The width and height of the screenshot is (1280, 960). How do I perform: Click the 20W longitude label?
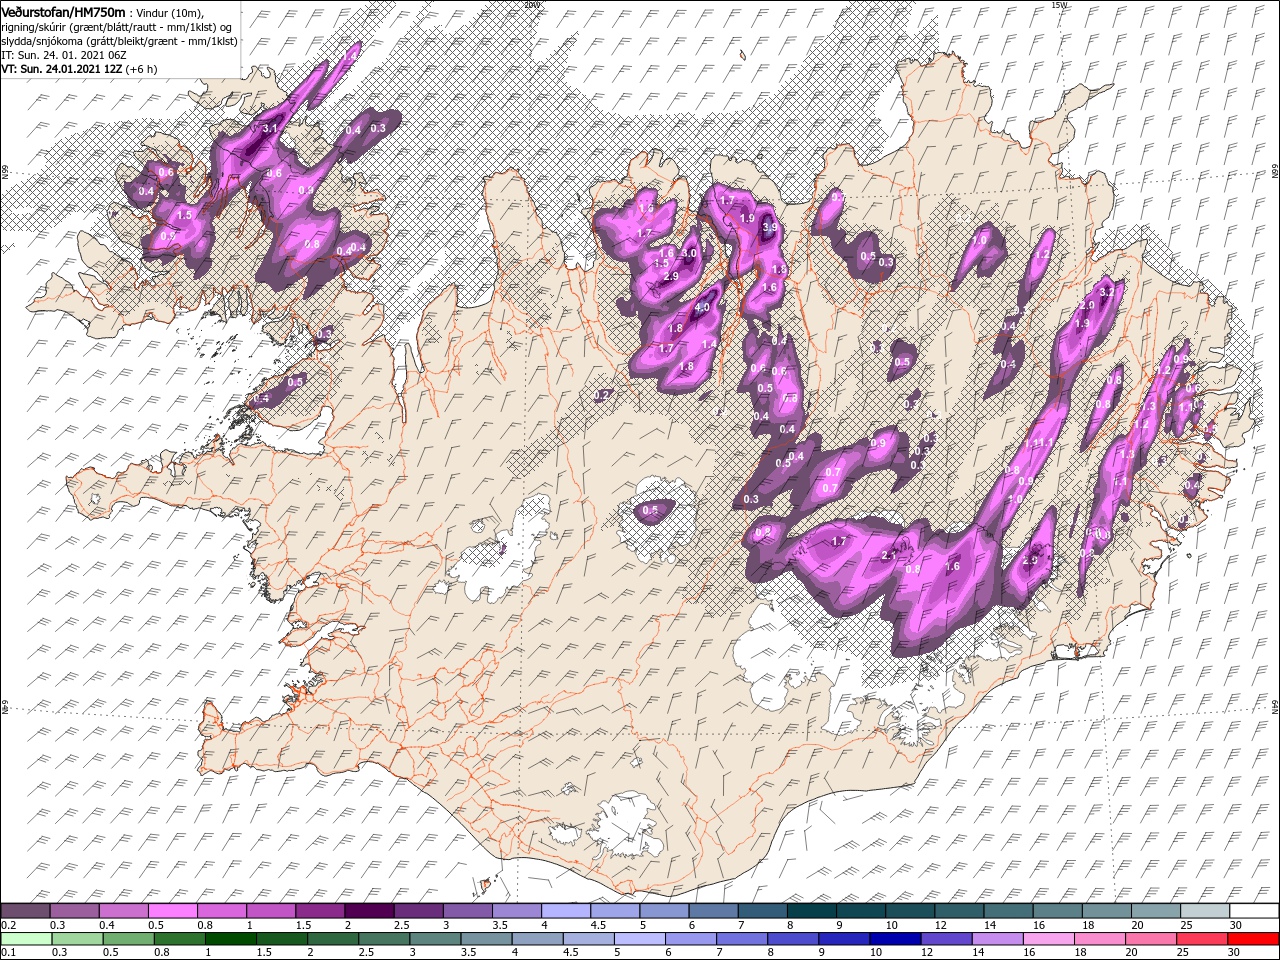click(531, 4)
